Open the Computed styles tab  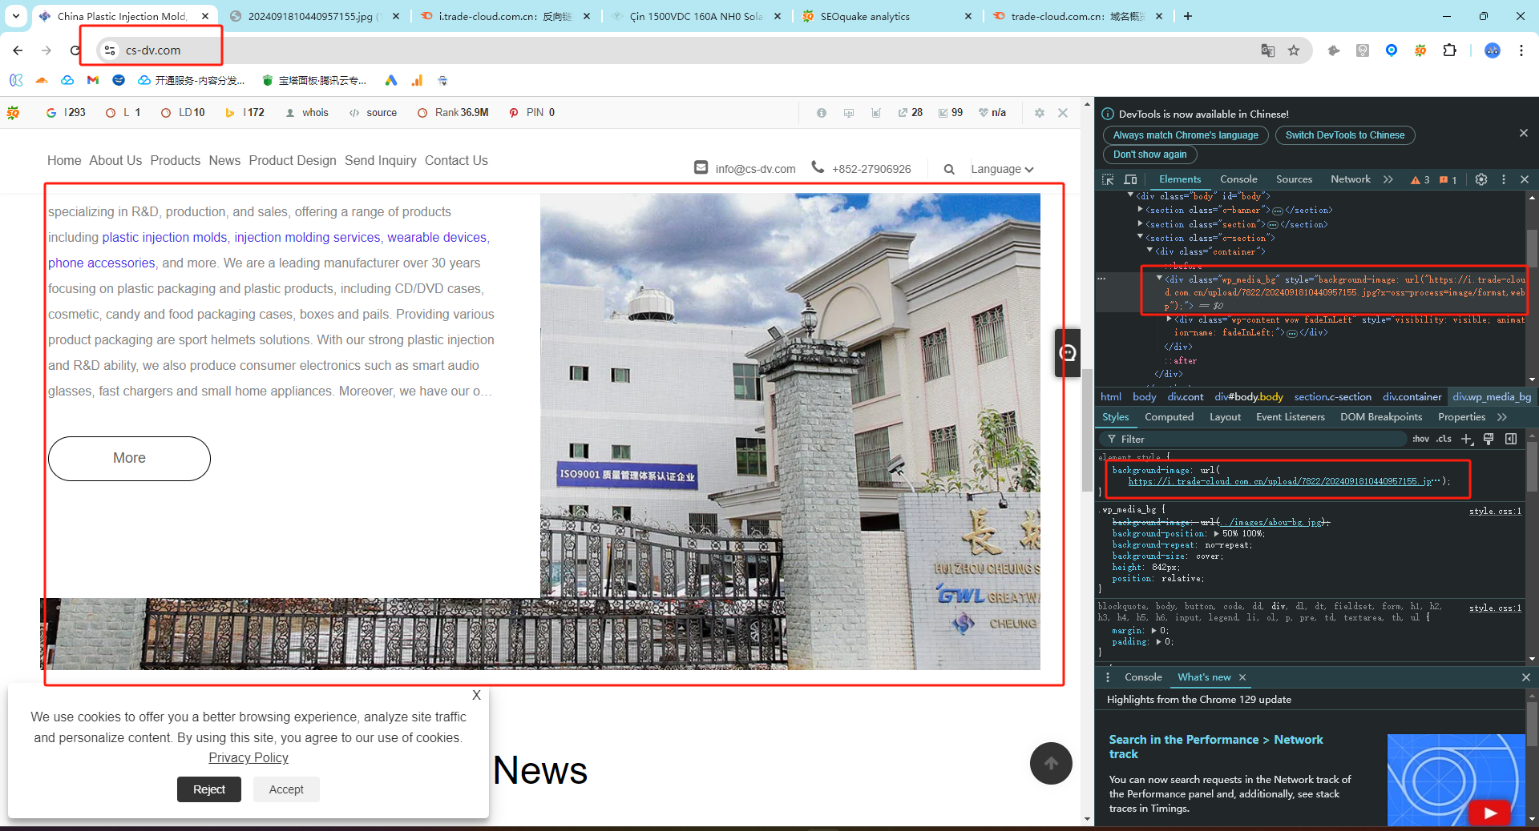click(1169, 417)
